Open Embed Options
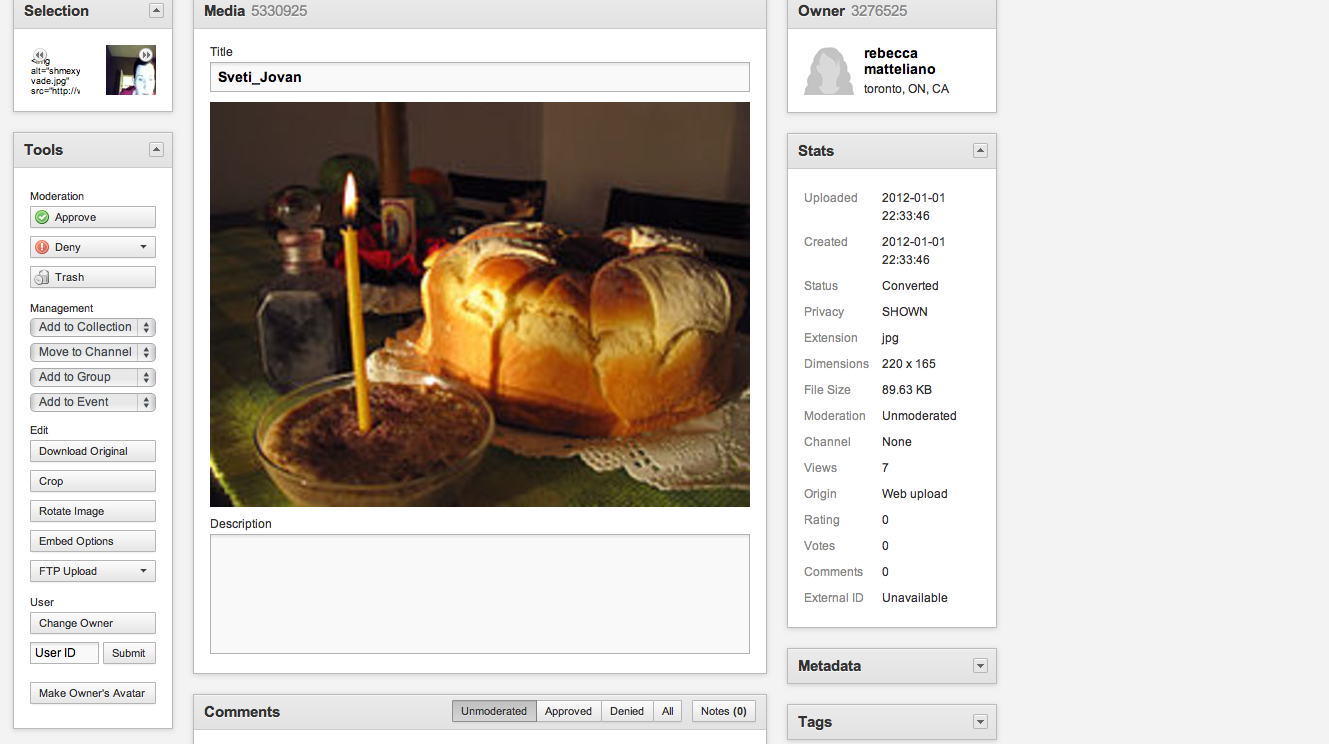 coord(93,541)
